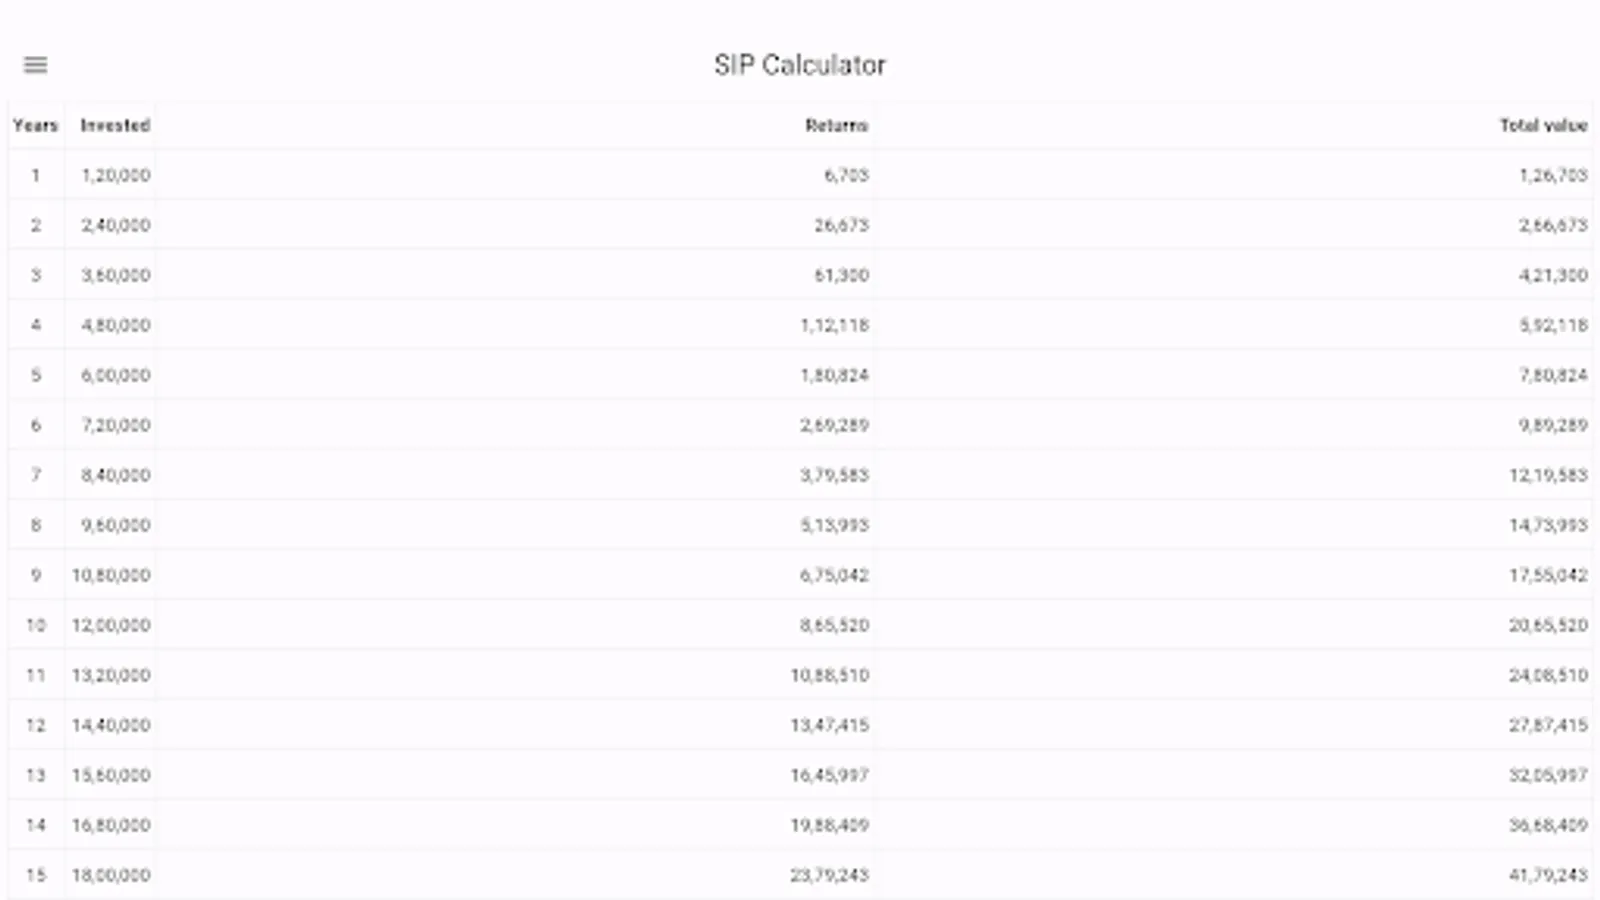Click total value 41,79,243

click(x=1548, y=875)
